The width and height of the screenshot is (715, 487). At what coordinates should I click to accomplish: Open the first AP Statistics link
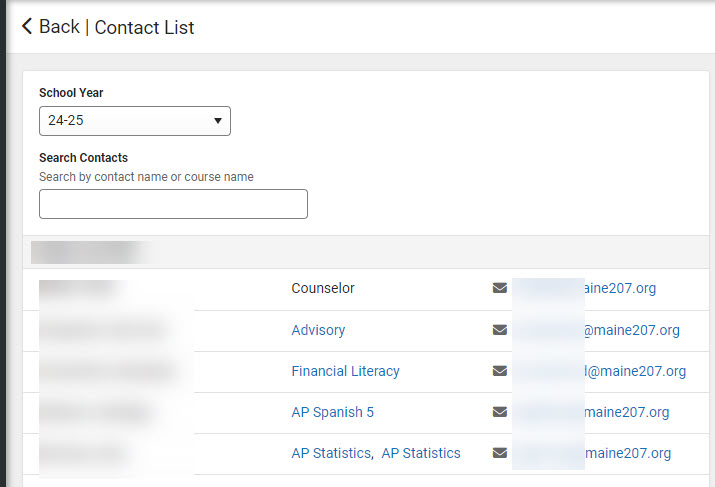coord(331,453)
